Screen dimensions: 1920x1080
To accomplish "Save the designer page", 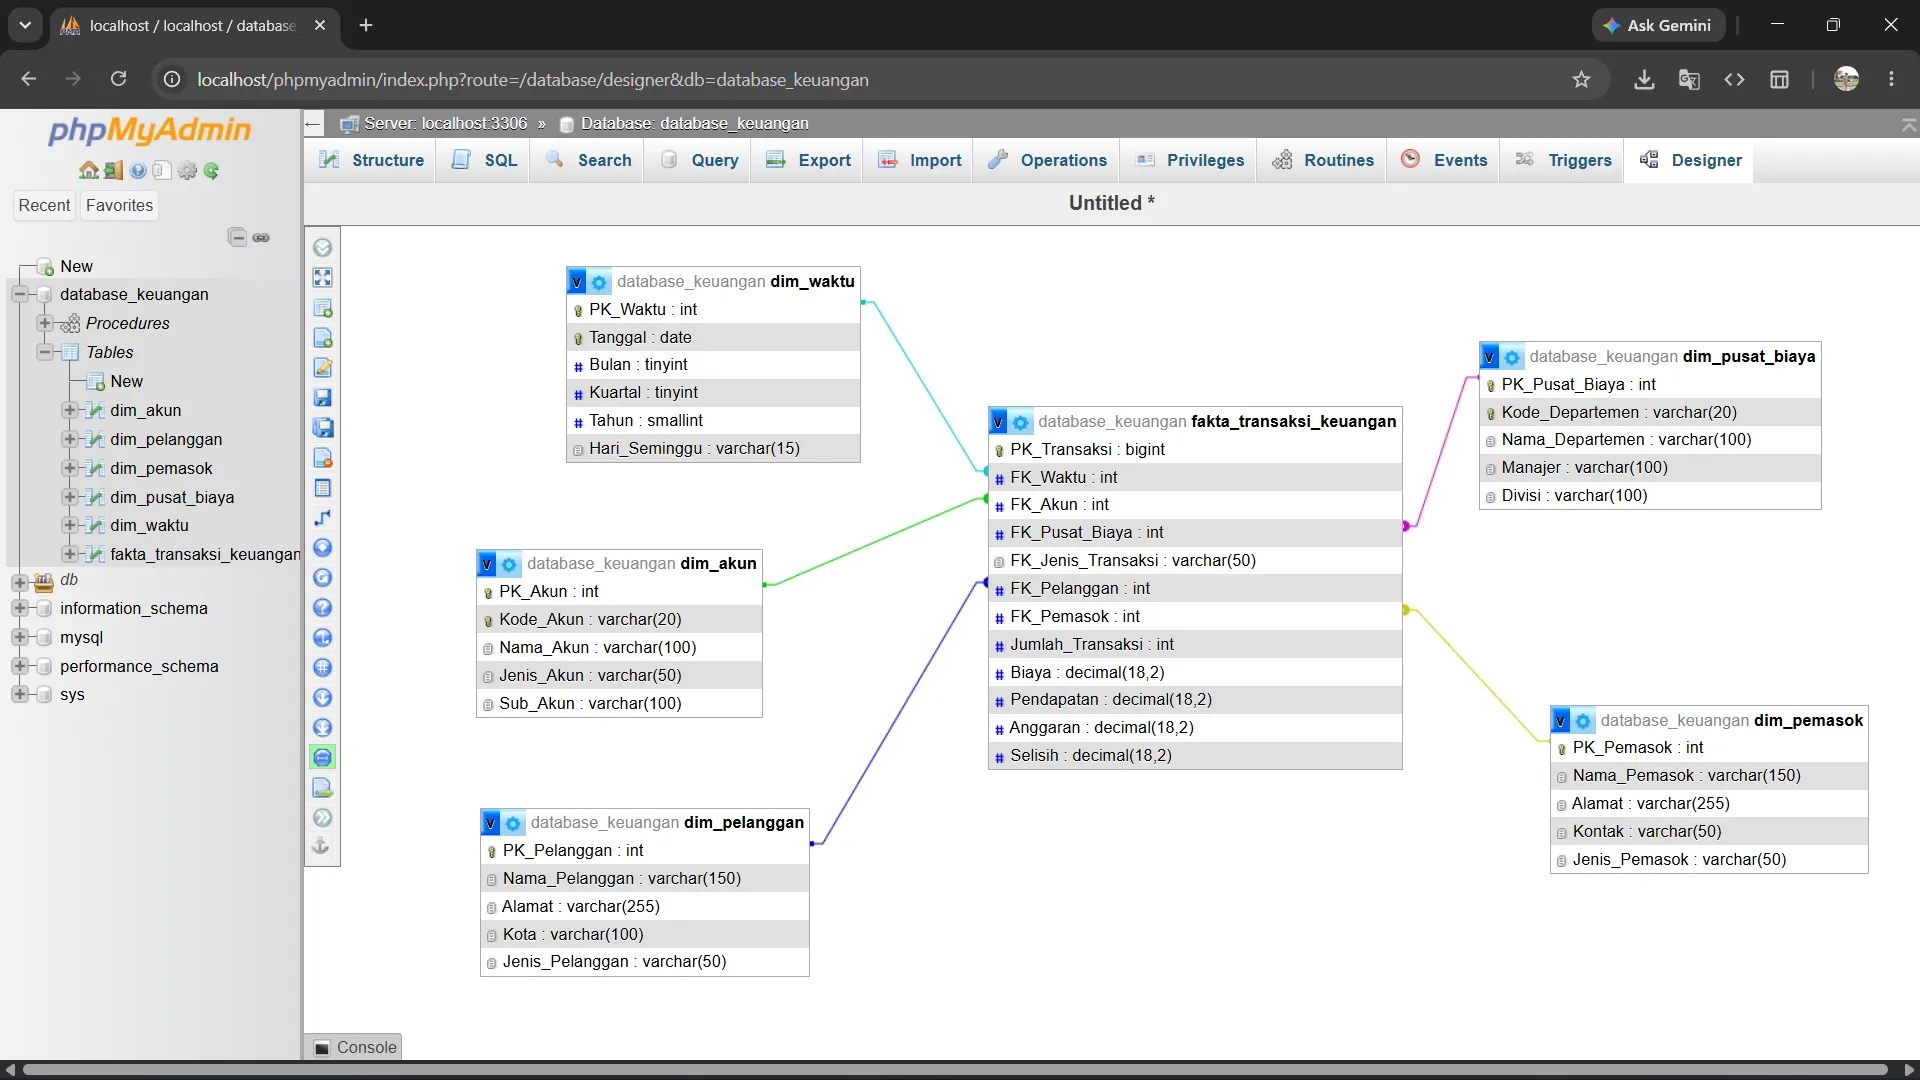I will tap(322, 398).
